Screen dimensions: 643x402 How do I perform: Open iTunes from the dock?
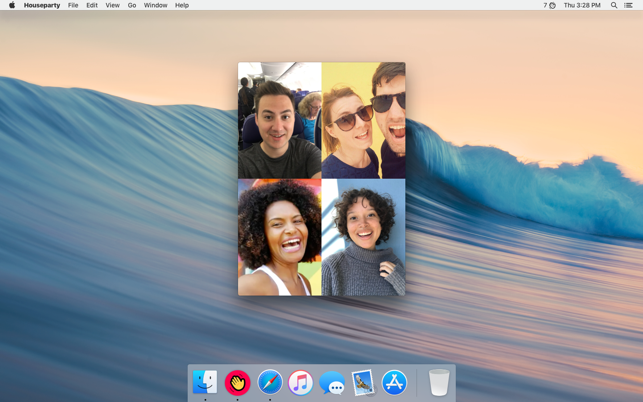(300, 382)
